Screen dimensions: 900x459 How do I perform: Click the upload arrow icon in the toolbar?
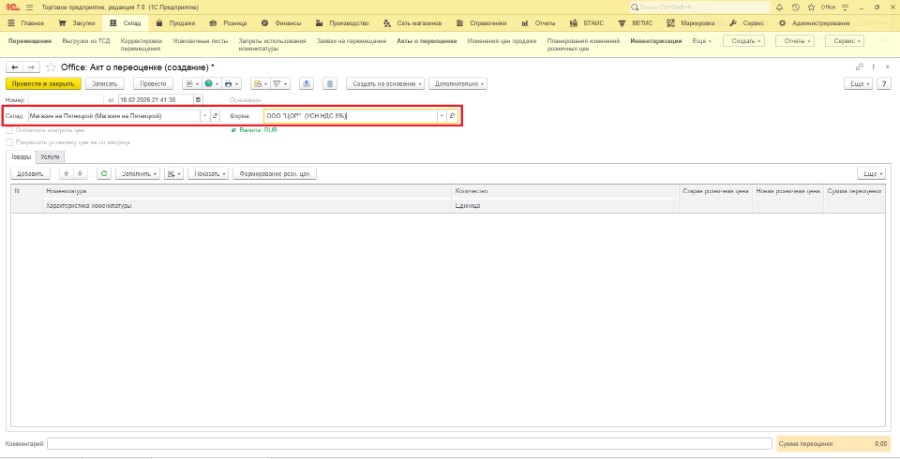307,84
